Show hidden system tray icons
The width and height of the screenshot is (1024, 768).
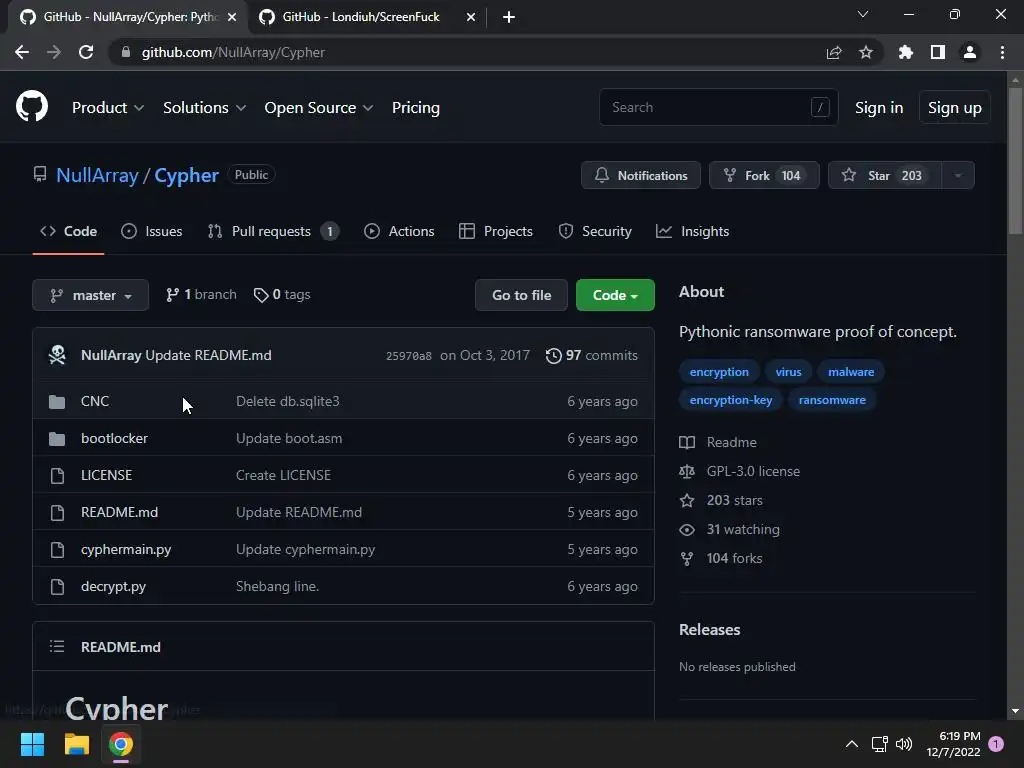pyautogui.click(x=852, y=744)
